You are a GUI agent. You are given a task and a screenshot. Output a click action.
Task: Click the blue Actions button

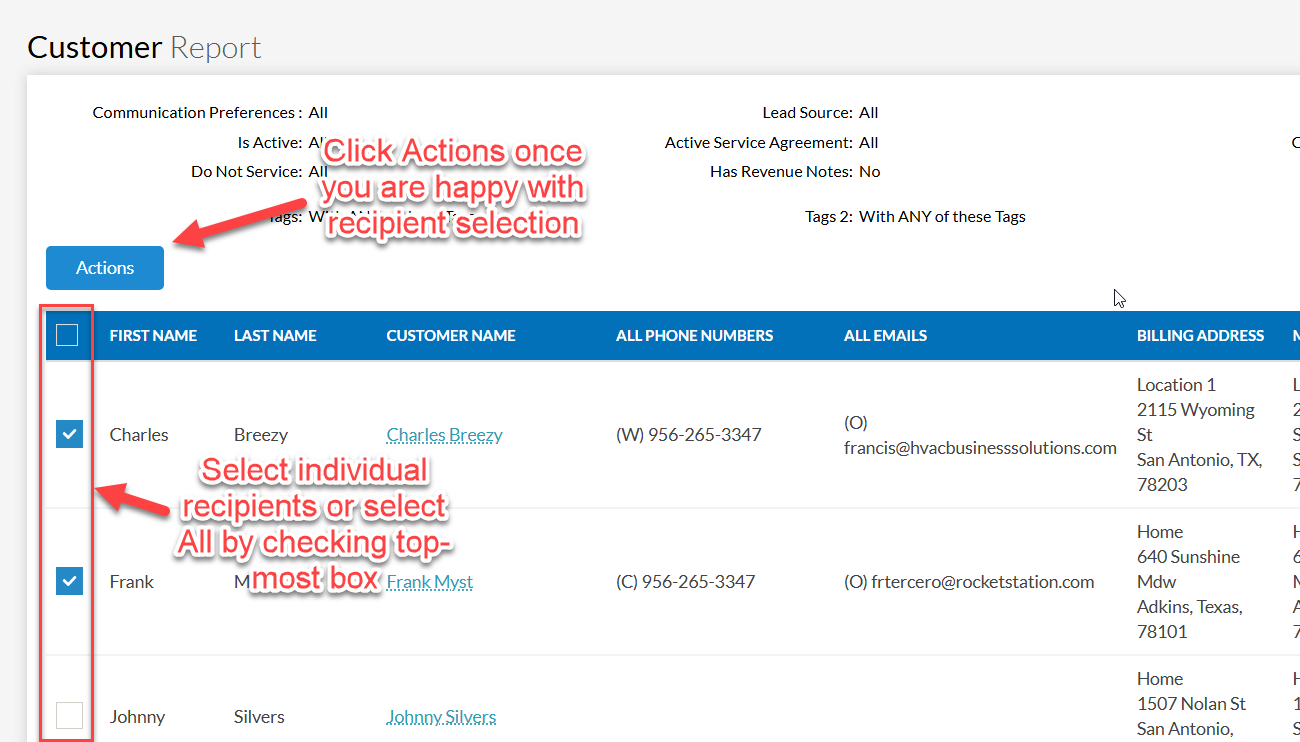click(105, 268)
